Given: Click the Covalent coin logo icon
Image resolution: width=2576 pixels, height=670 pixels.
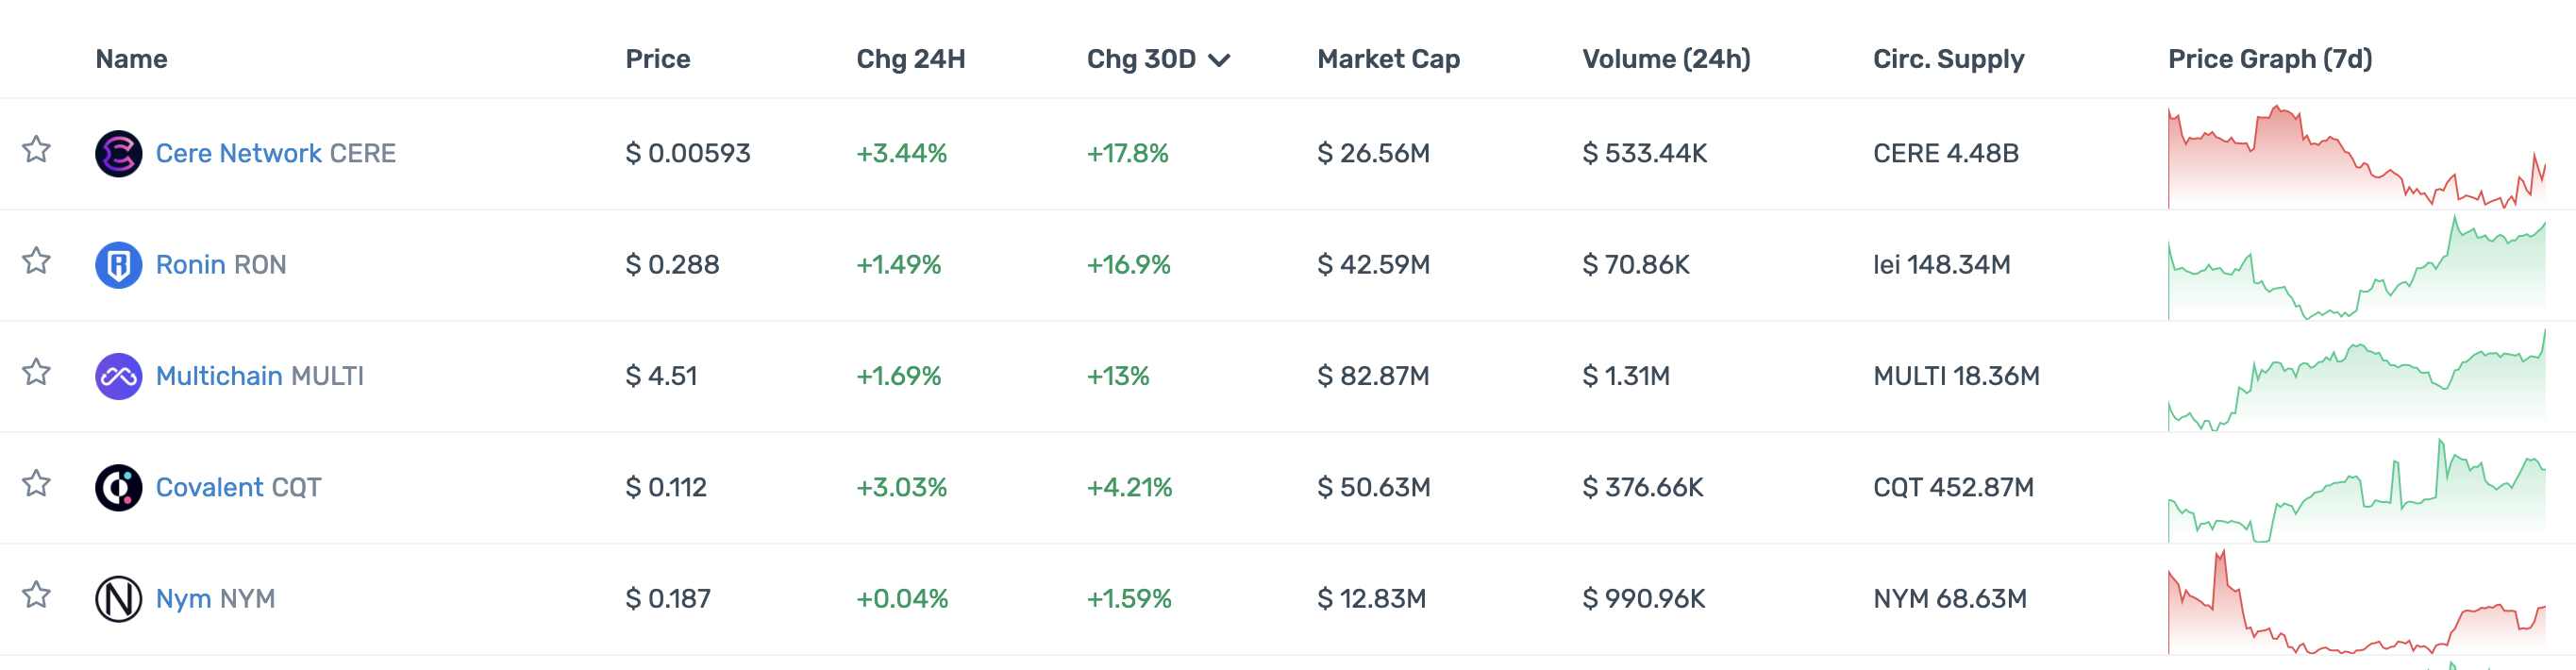Looking at the screenshot, I should click(x=118, y=487).
